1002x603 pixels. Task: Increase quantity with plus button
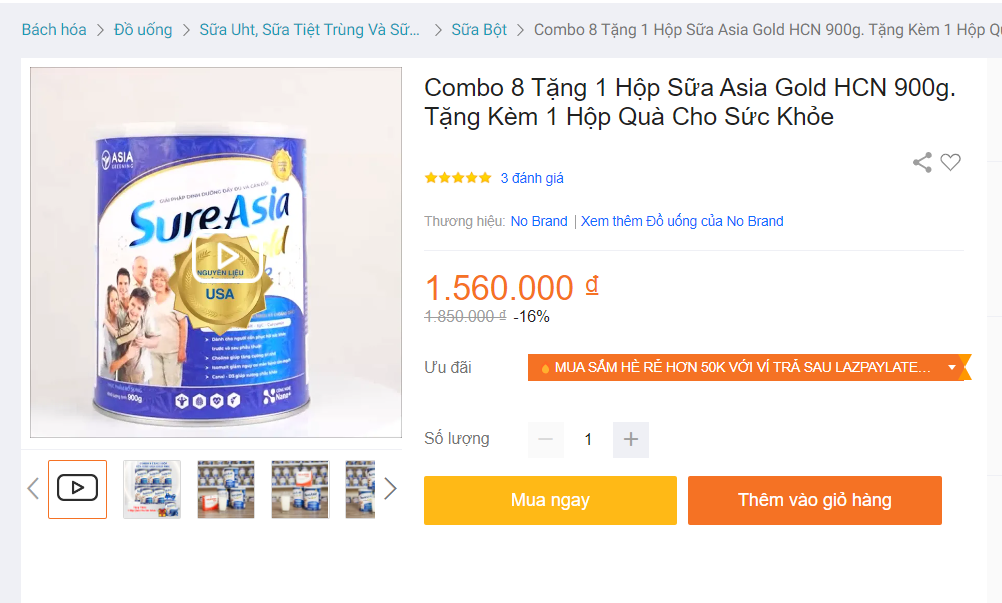pos(631,439)
